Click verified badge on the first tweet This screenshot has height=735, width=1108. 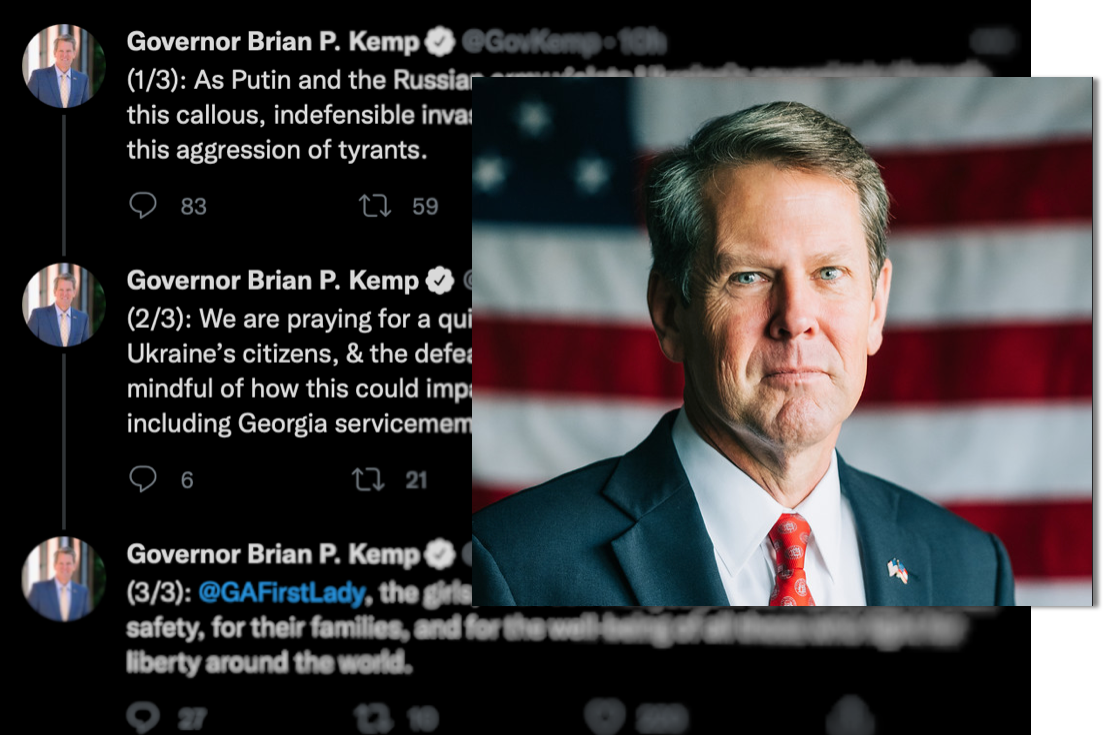pyautogui.click(x=440, y=42)
